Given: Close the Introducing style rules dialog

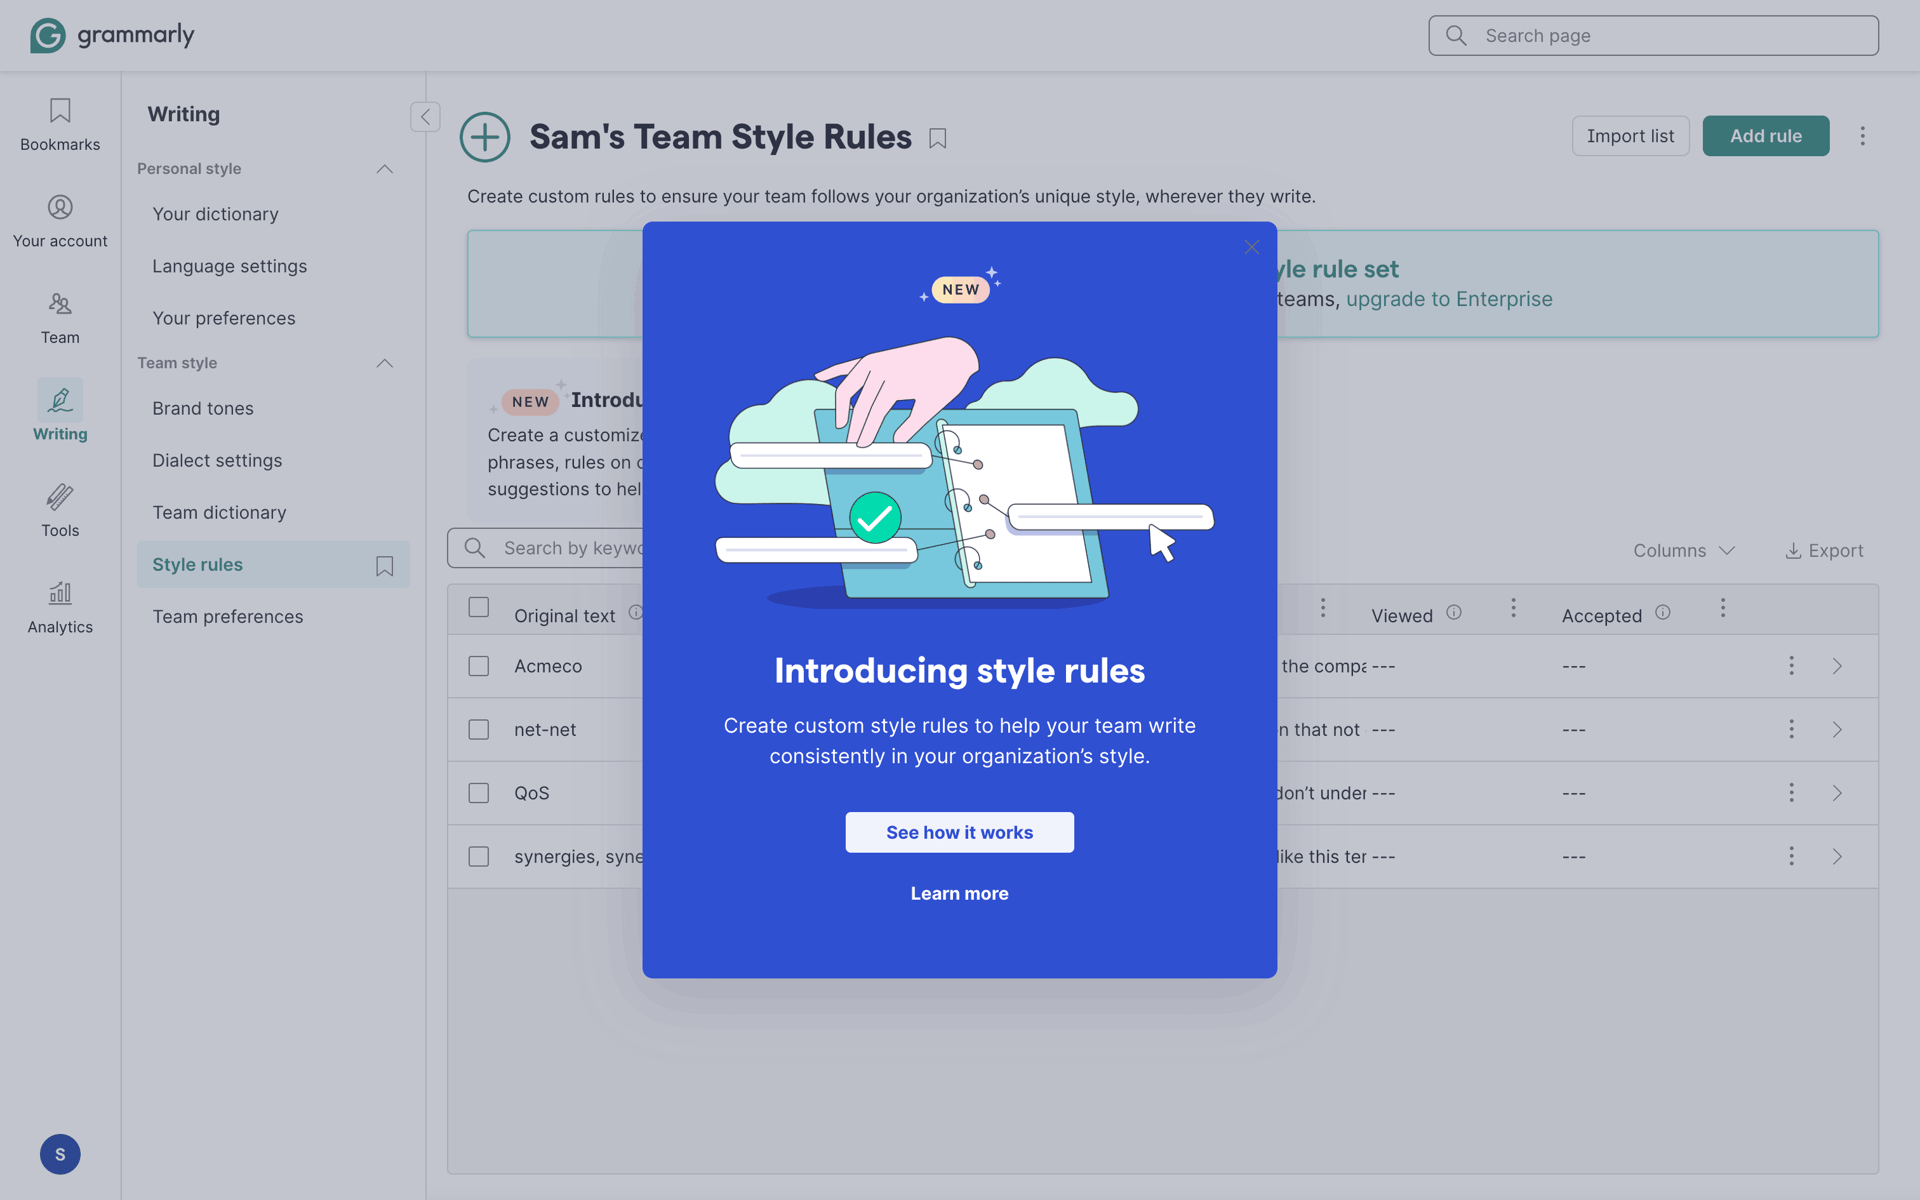Looking at the screenshot, I should (x=1252, y=247).
